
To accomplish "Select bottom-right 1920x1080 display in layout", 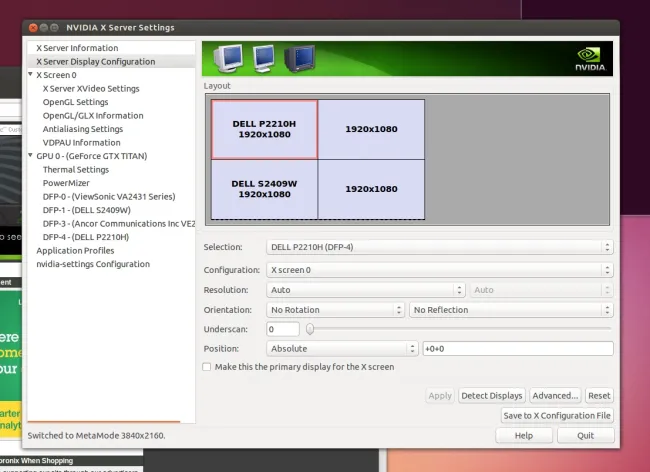I will (x=371, y=189).
